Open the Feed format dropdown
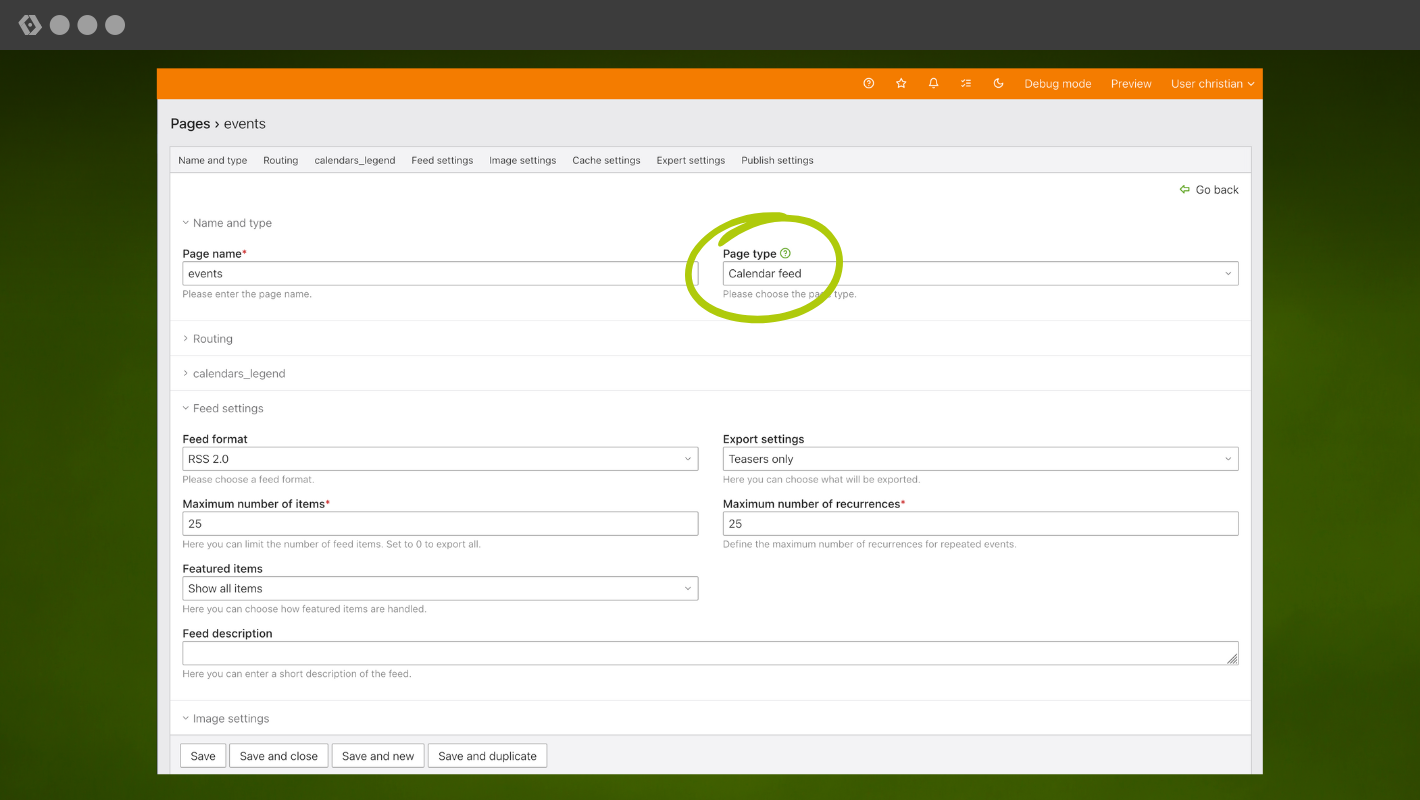The image size is (1420, 800). pyautogui.click(x=440, y=459)
